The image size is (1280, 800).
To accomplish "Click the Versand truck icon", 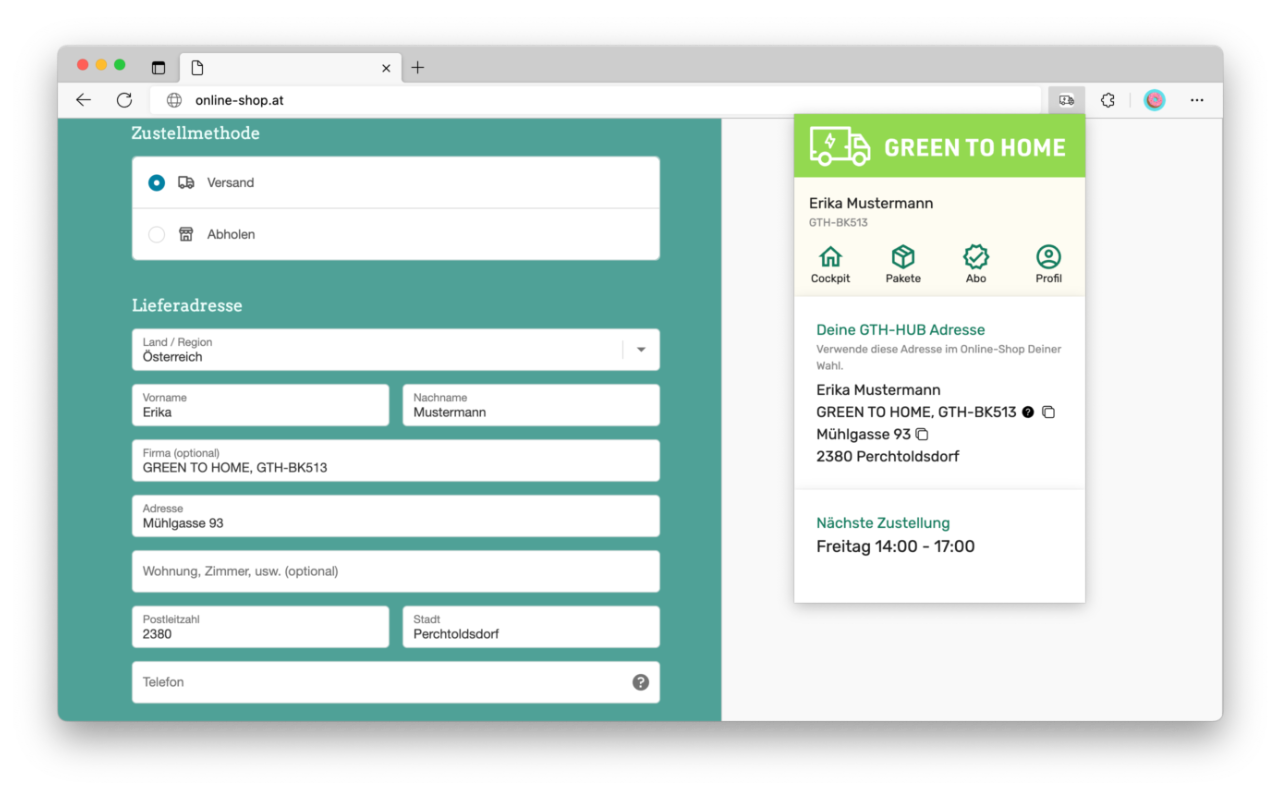I will 186,182.
